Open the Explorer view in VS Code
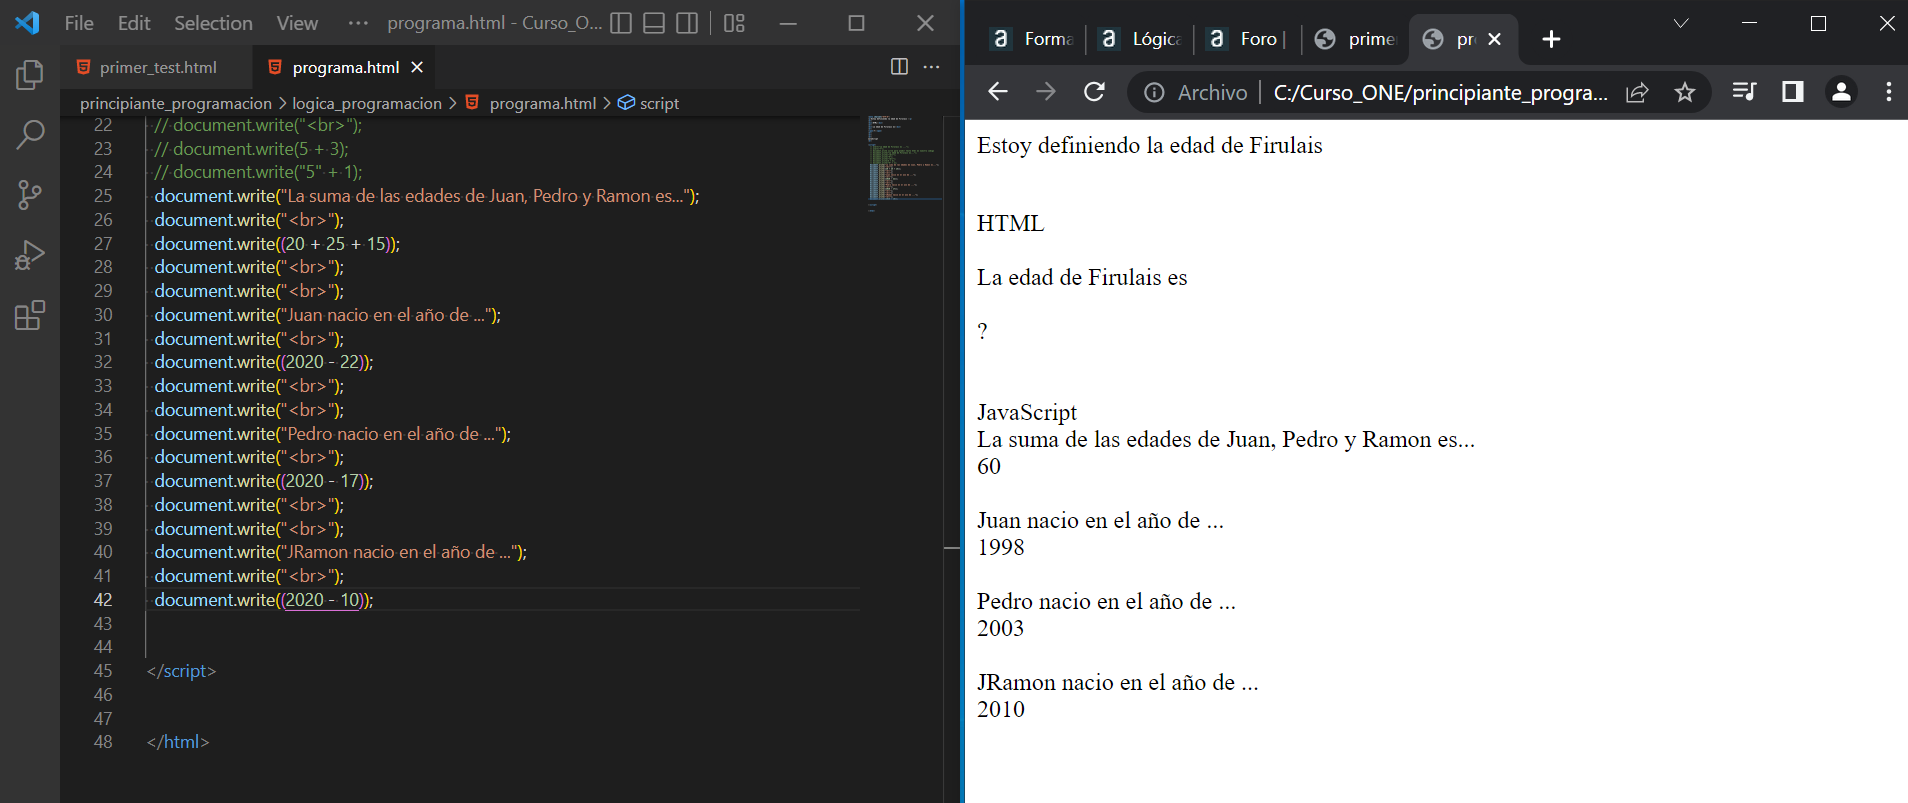The image size is (1908, 803). 30,75
